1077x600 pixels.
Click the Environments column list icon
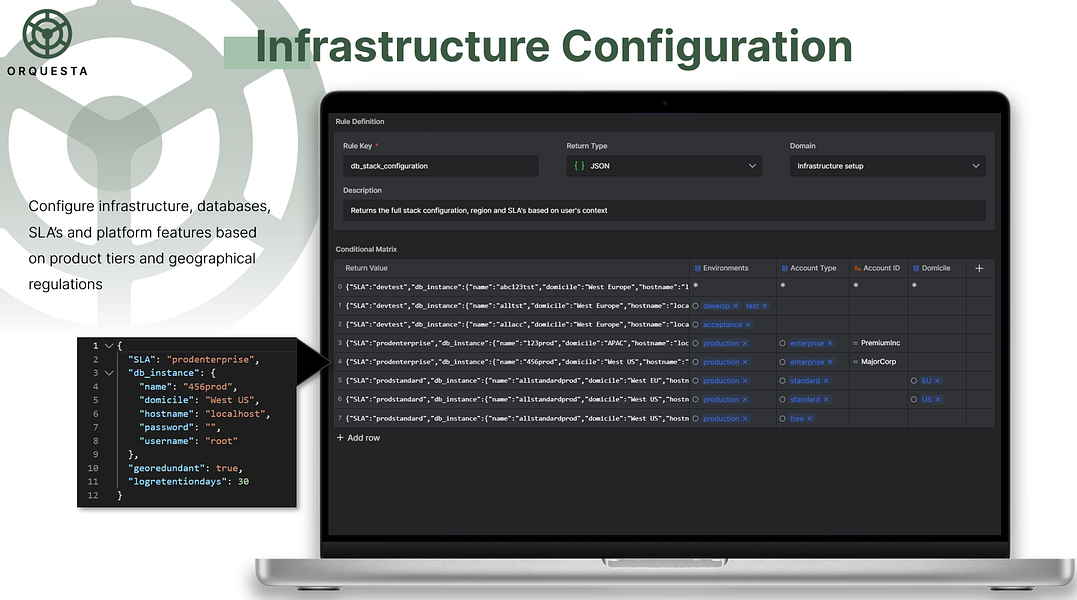point(698,268)
